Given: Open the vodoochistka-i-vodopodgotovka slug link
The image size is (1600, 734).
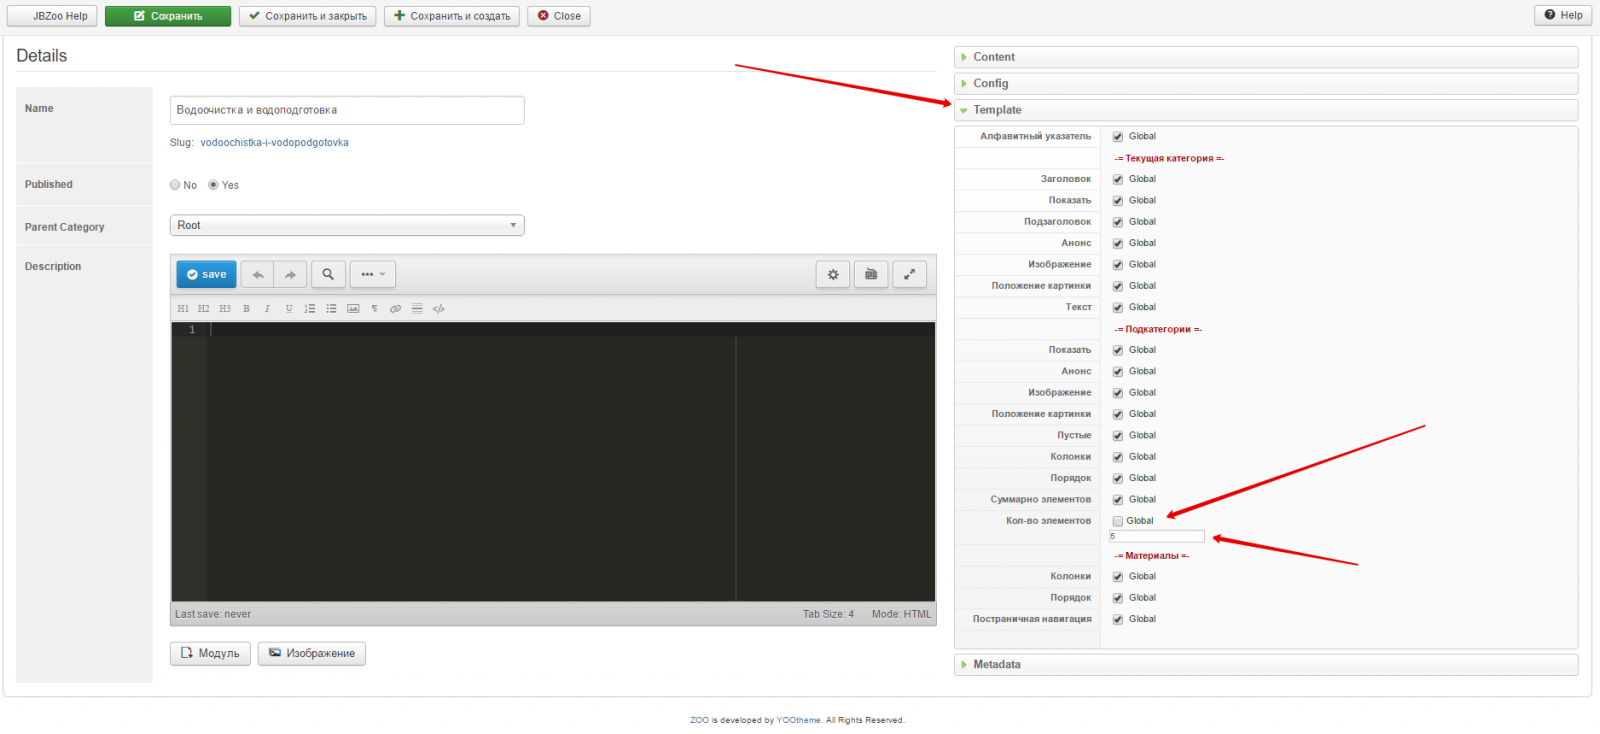Looking at the screenshot, I should [274, 143].
